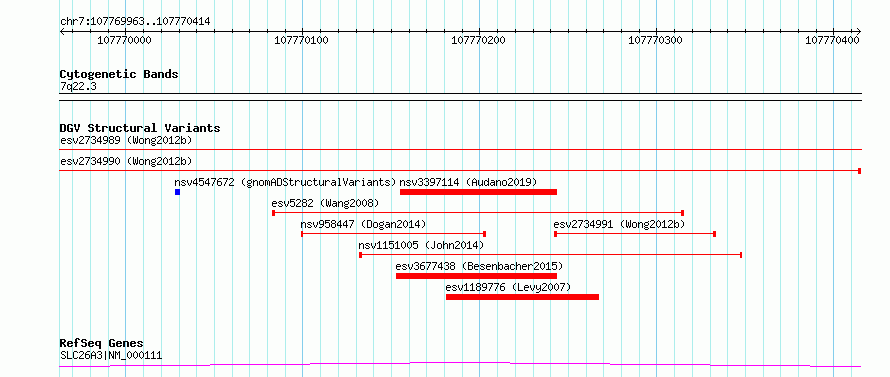Click the magenta SLC26A3 gene line

pyautogui.click(x=460, y=364)
